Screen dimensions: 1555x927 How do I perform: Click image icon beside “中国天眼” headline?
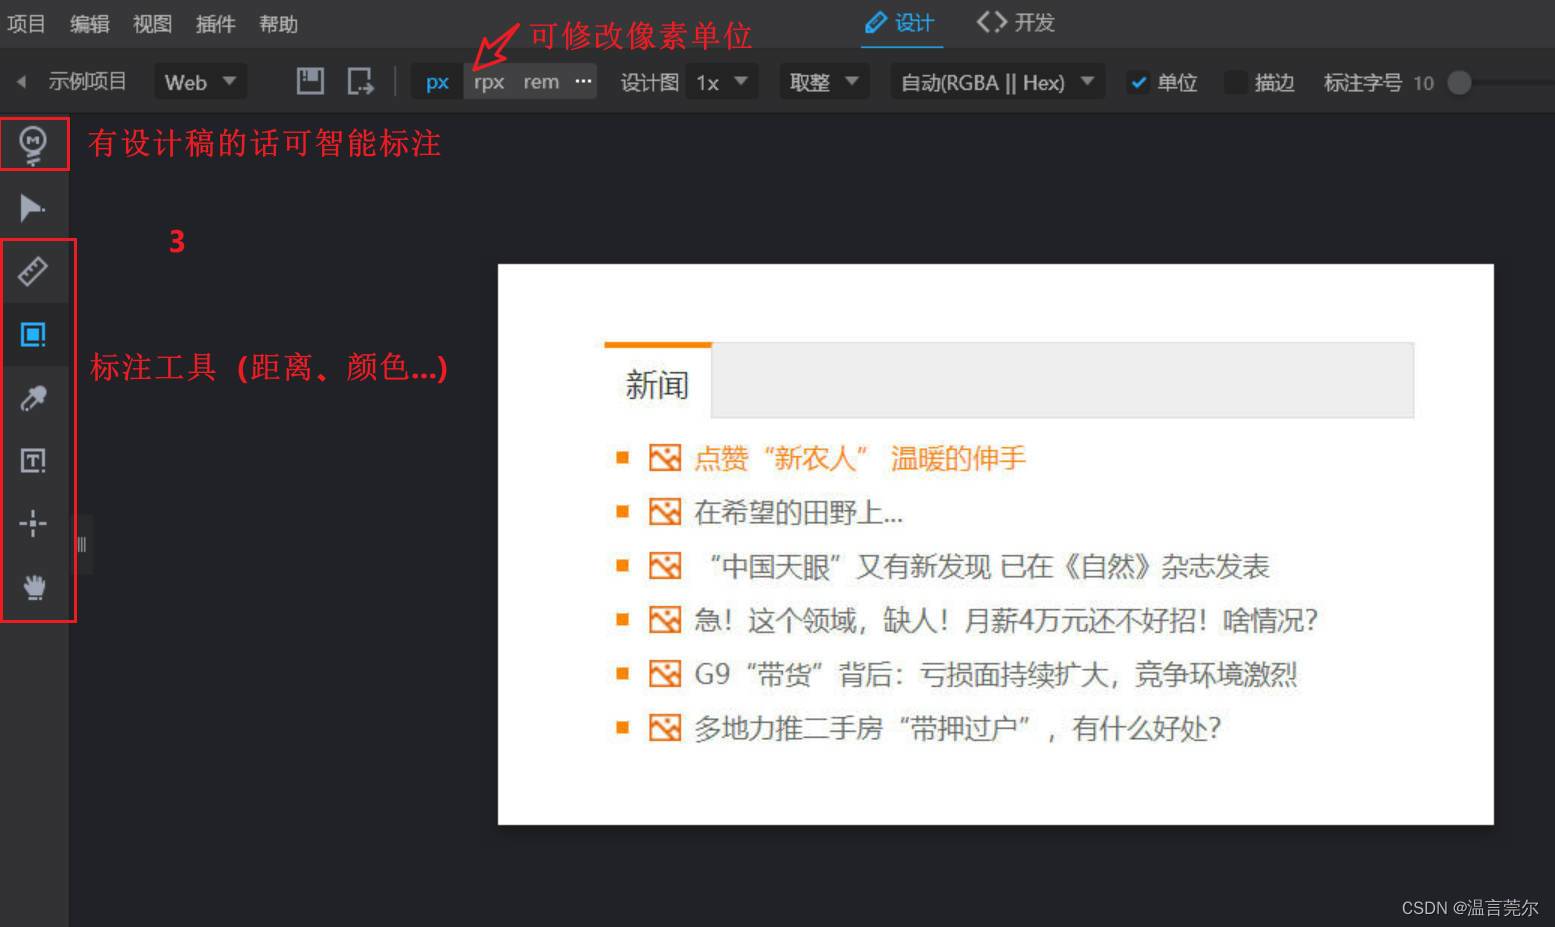[665, 566]
